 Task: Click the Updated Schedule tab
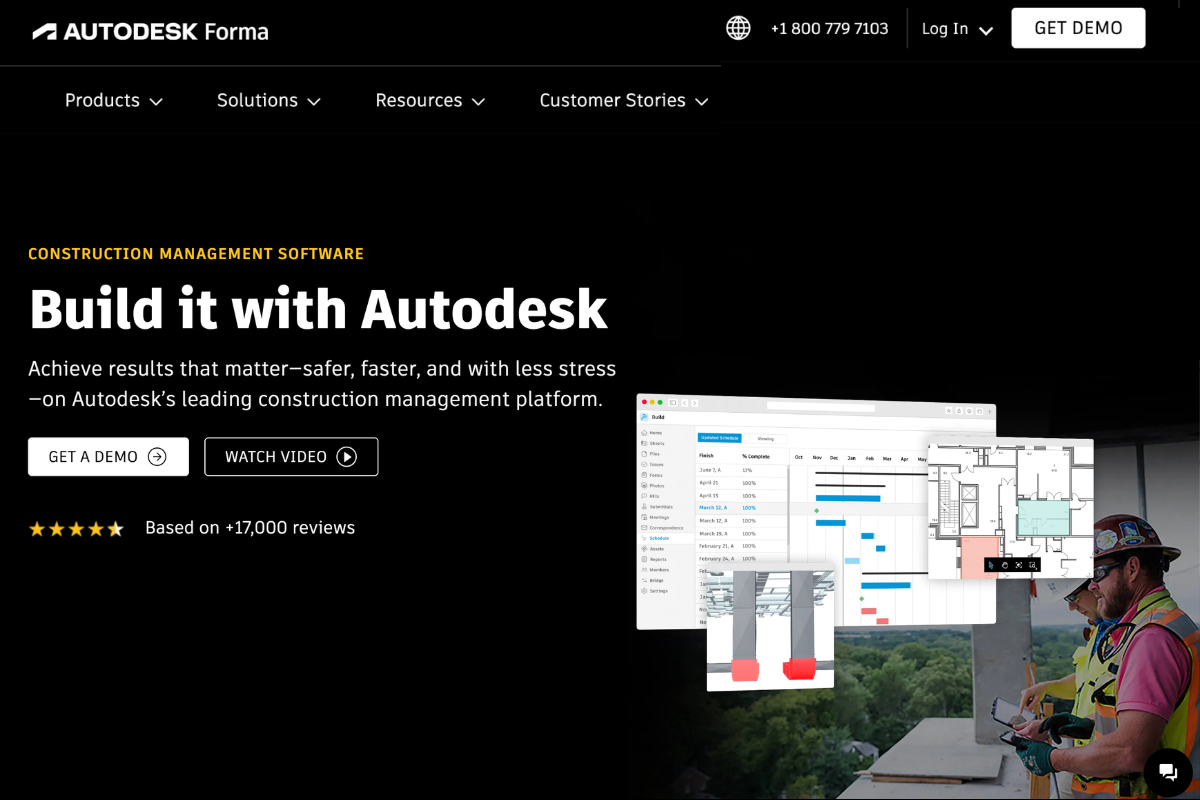click(718, 438)
